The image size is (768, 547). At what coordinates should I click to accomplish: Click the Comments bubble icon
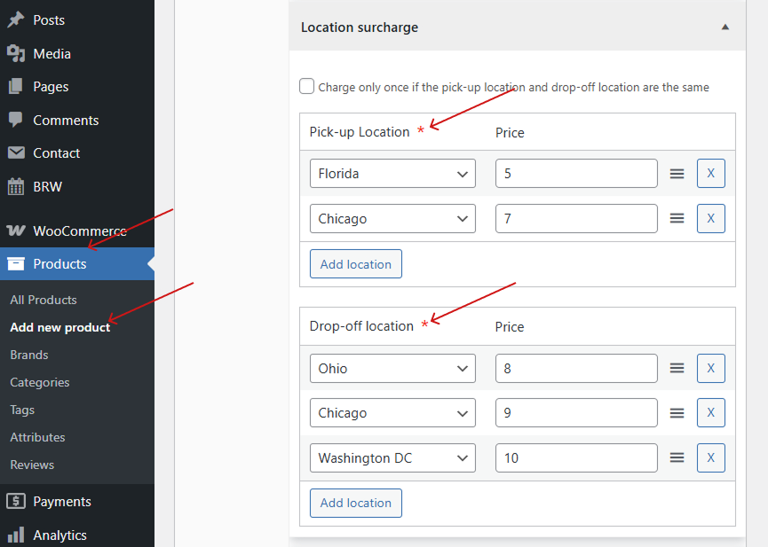point(16,120)
